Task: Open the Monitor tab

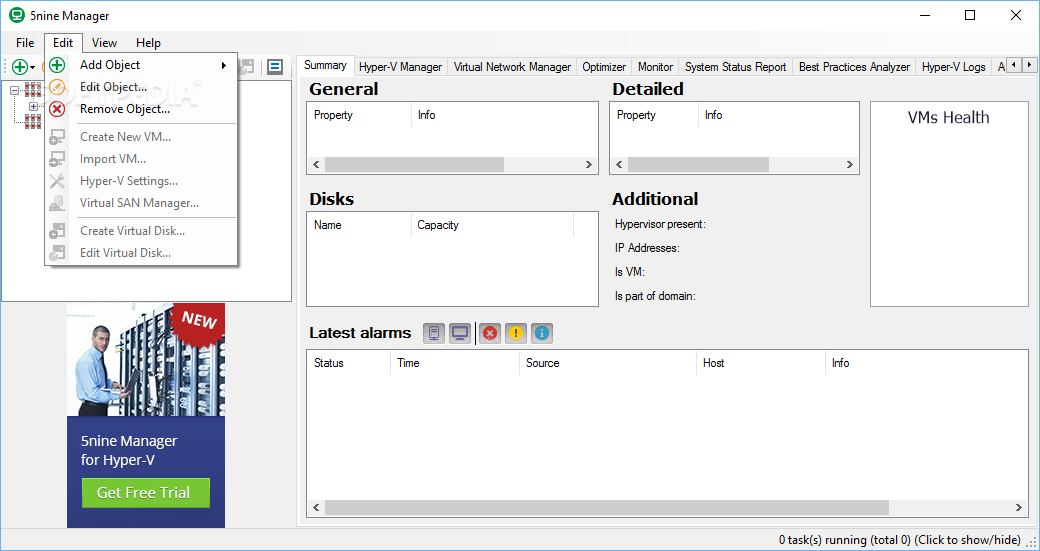Action: click(655, 67)
